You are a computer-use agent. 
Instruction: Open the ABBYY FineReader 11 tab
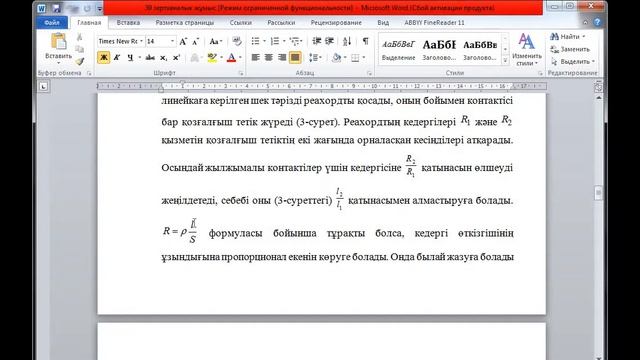click(x=434, y=22)
